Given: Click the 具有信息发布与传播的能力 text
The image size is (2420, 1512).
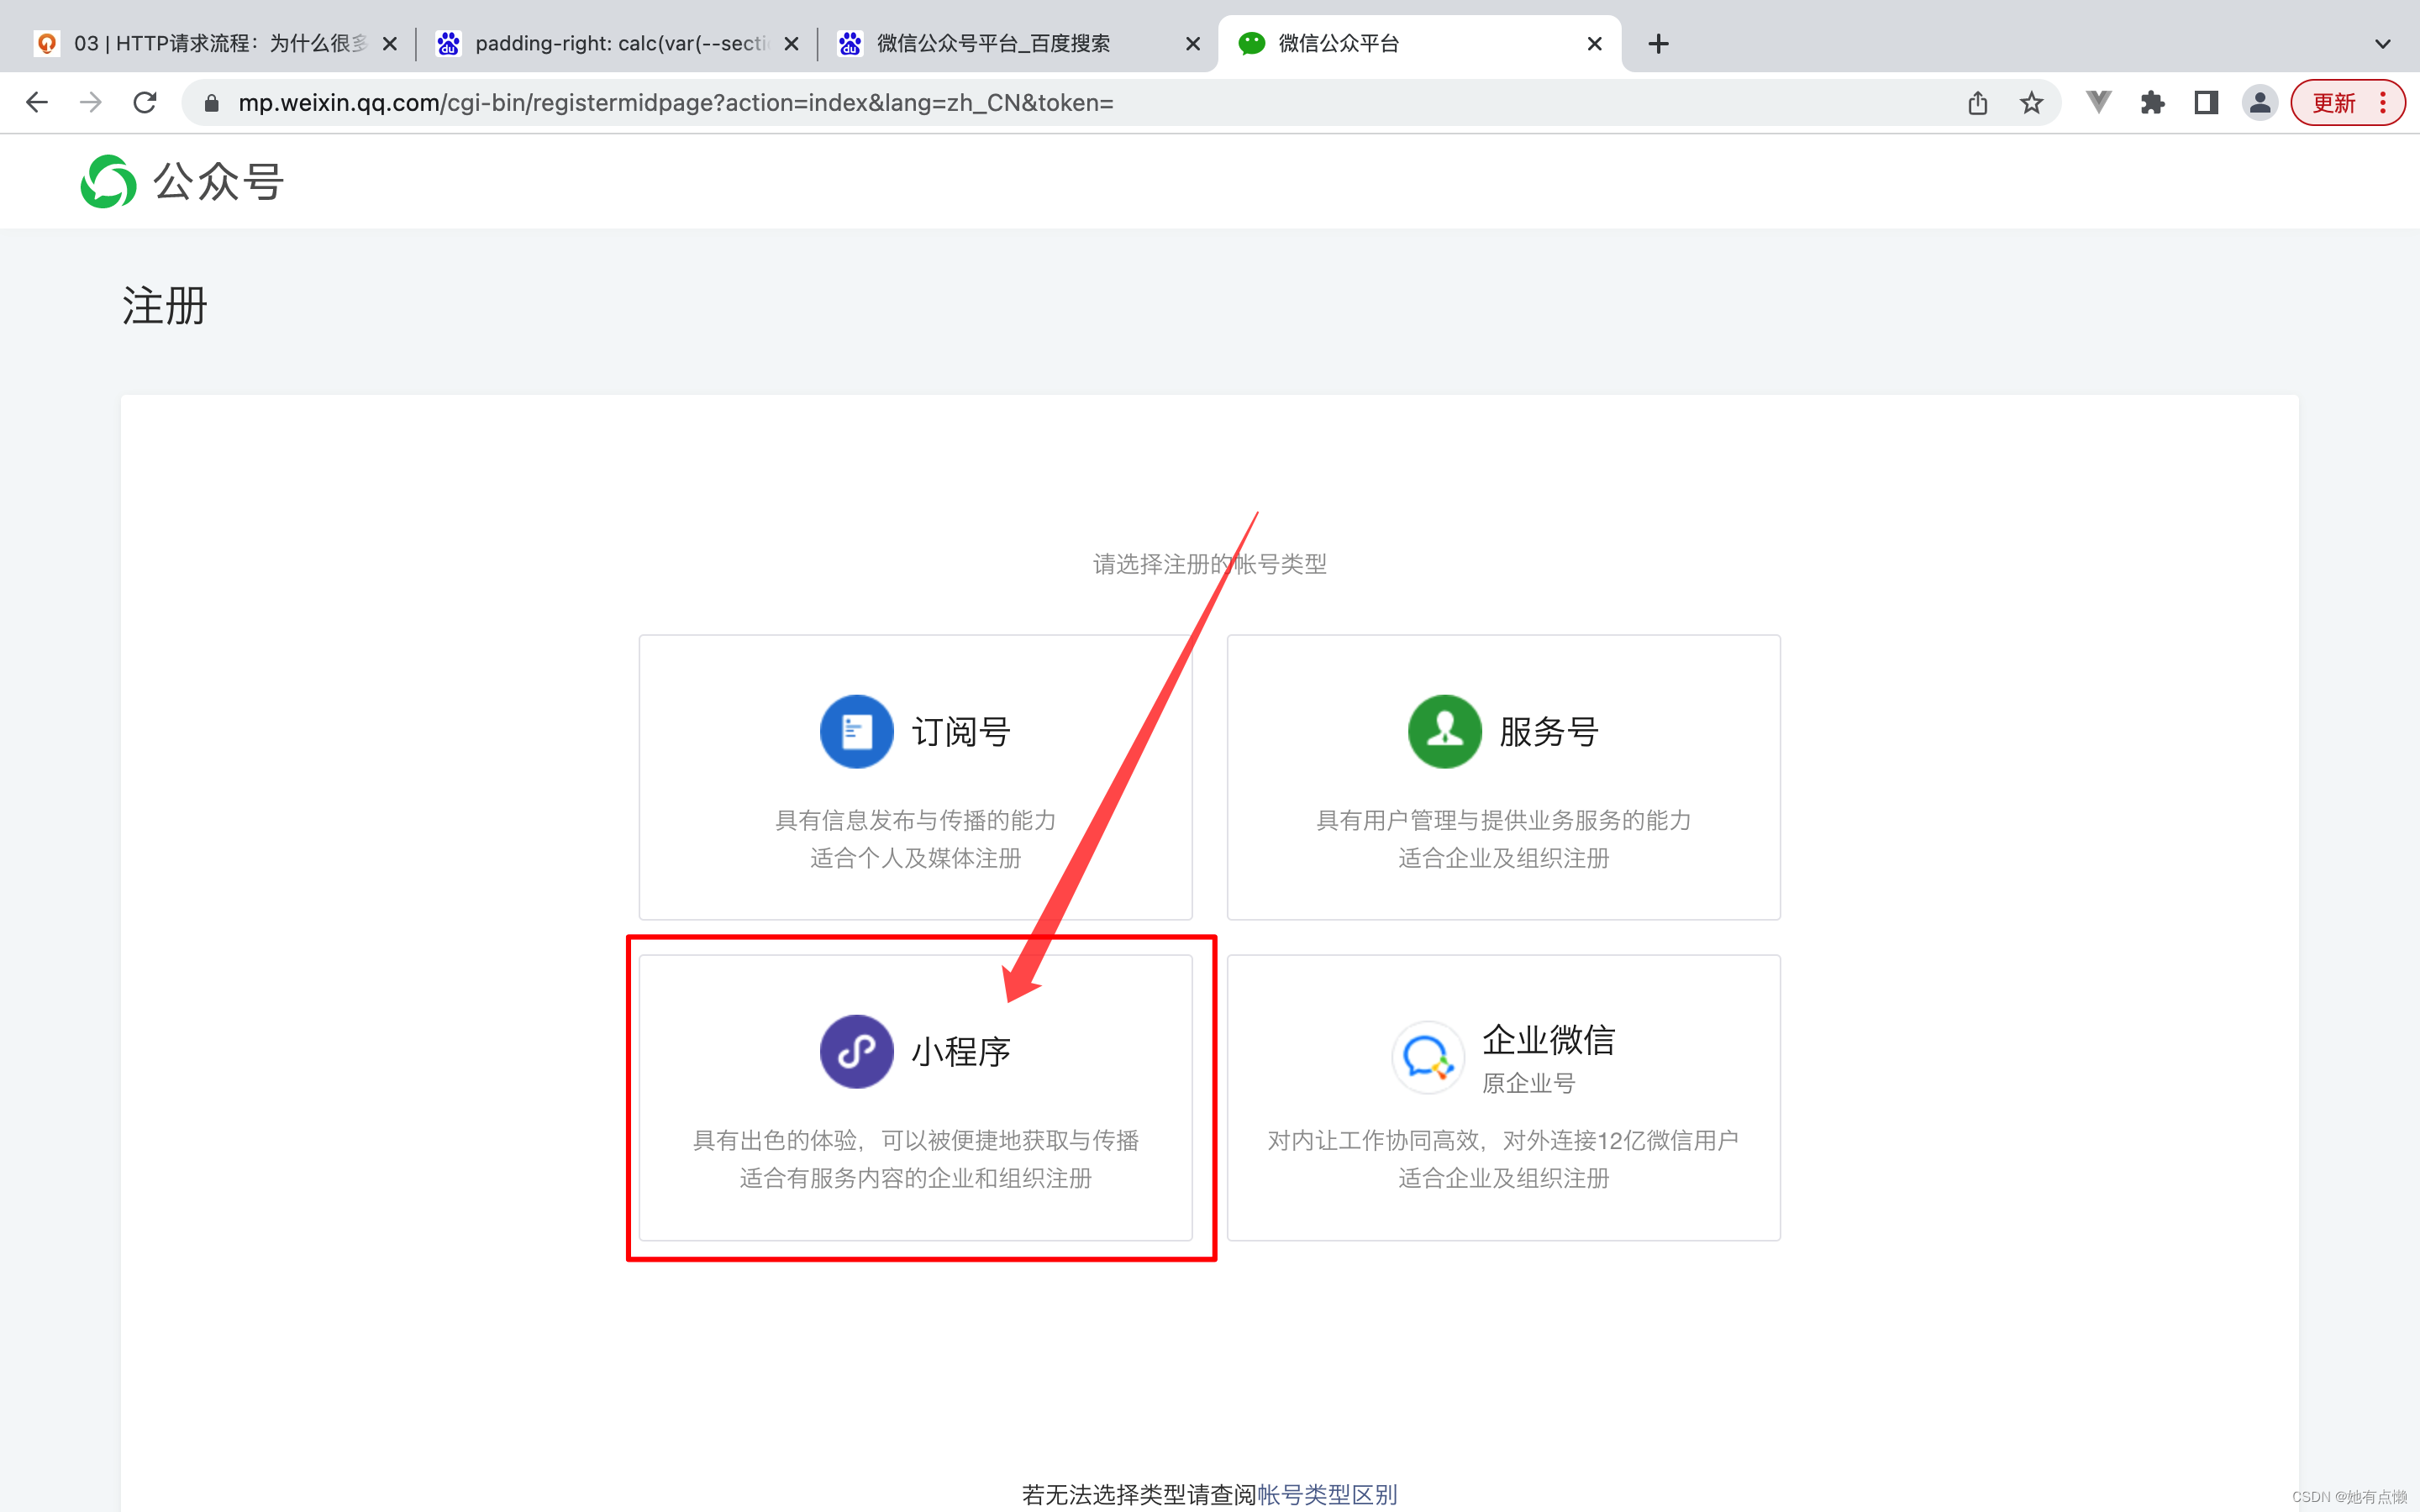Looking at the screenshot, I should [916, 820].
